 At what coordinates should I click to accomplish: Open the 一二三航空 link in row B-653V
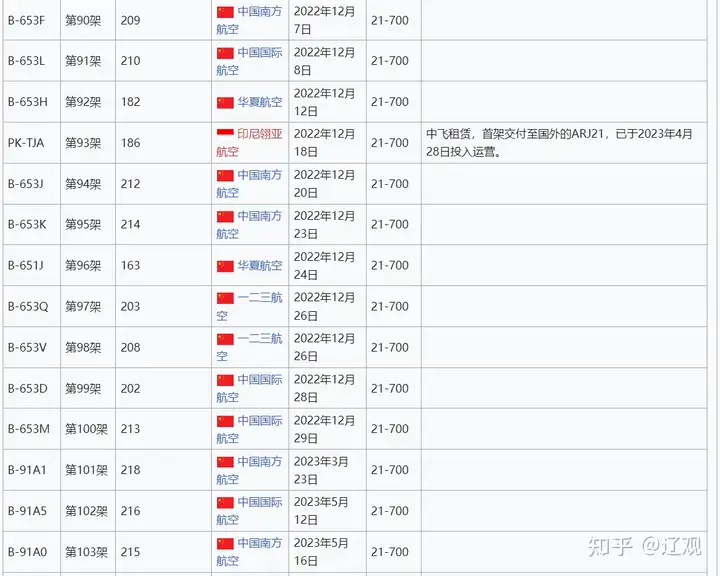[x=249, y=347]
